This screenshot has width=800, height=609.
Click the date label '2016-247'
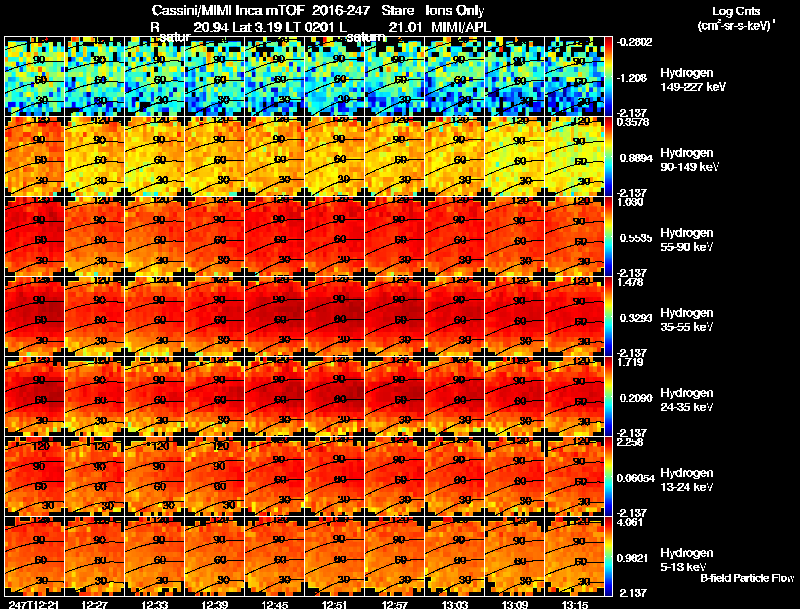pyautogui.click(x=340, y=11)
